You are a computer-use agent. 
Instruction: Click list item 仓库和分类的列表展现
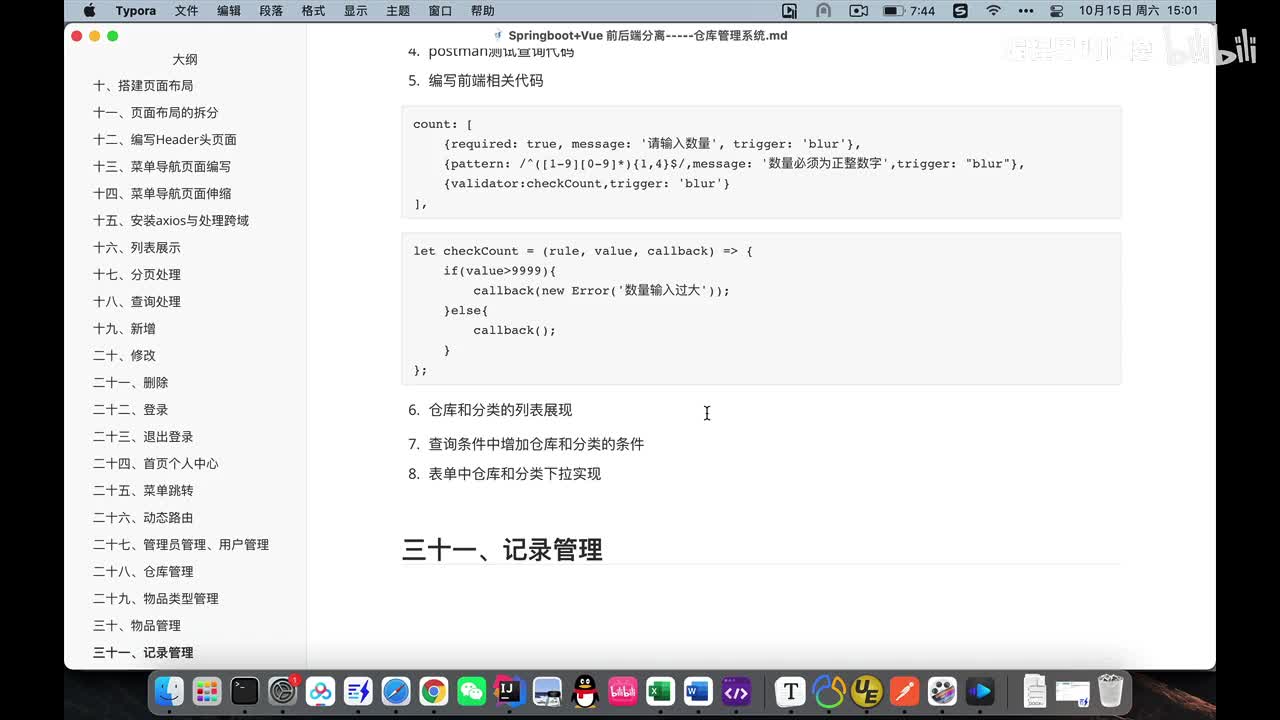point(500,410)
